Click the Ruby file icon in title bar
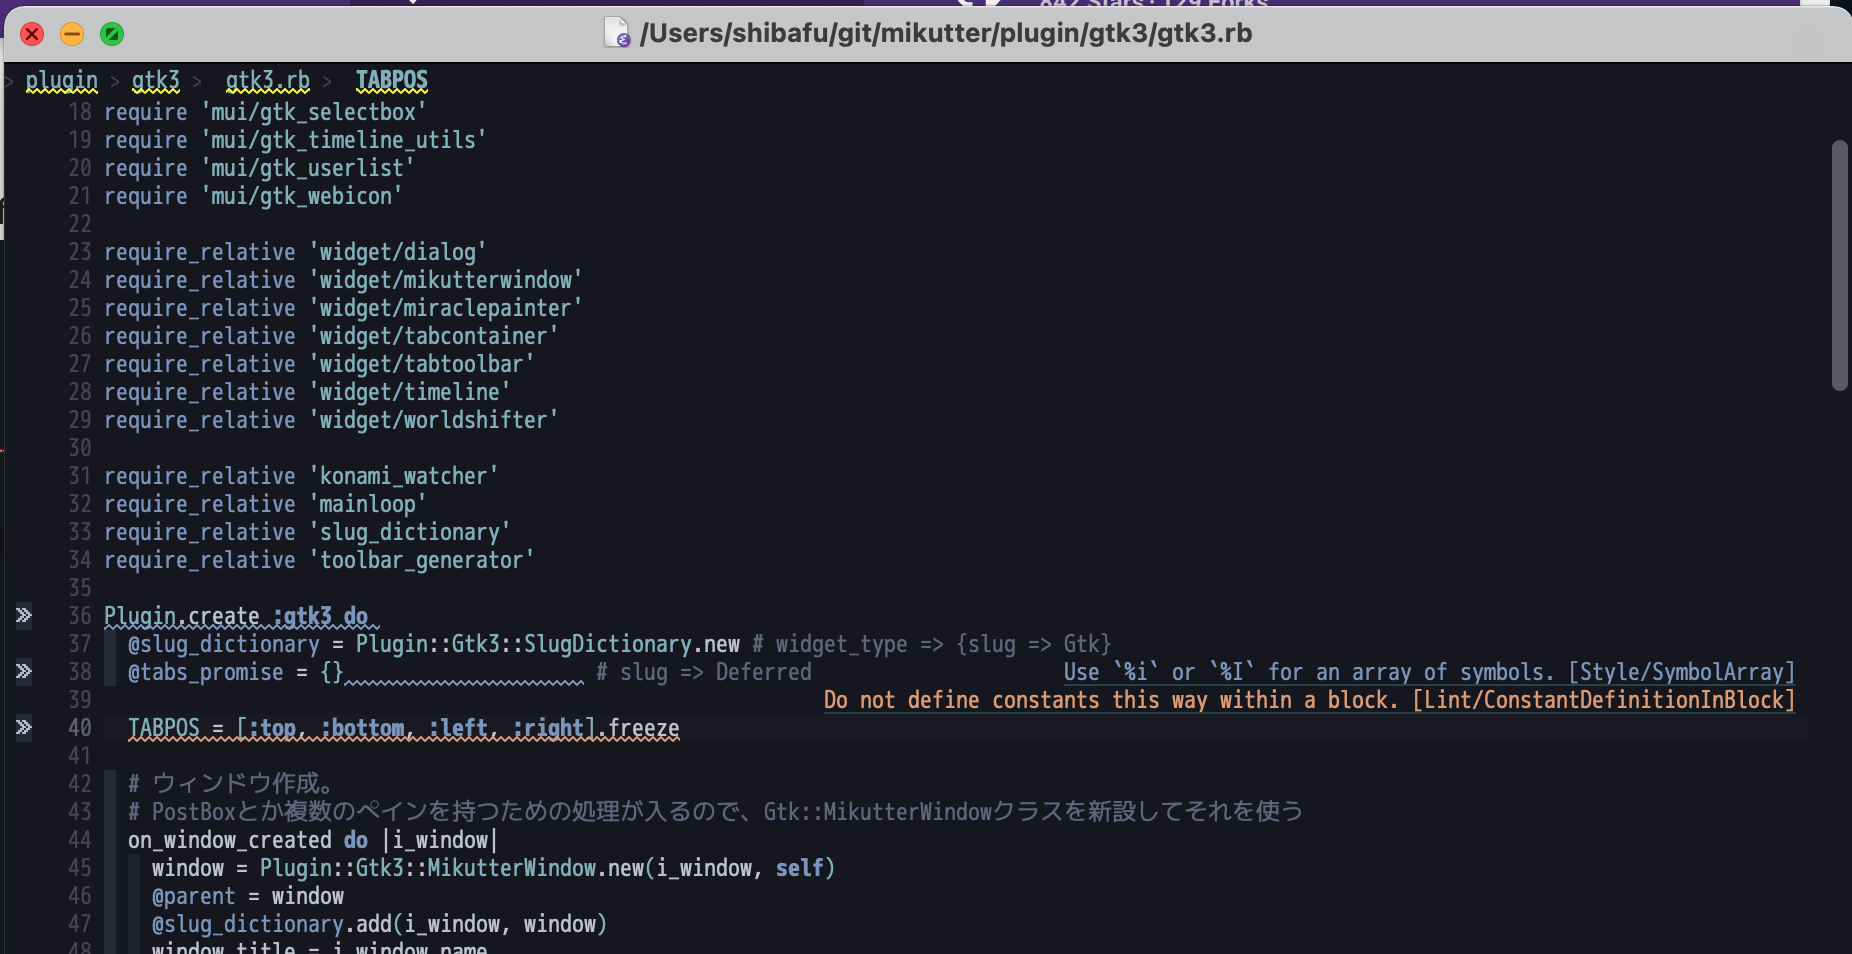 point(617,33)
